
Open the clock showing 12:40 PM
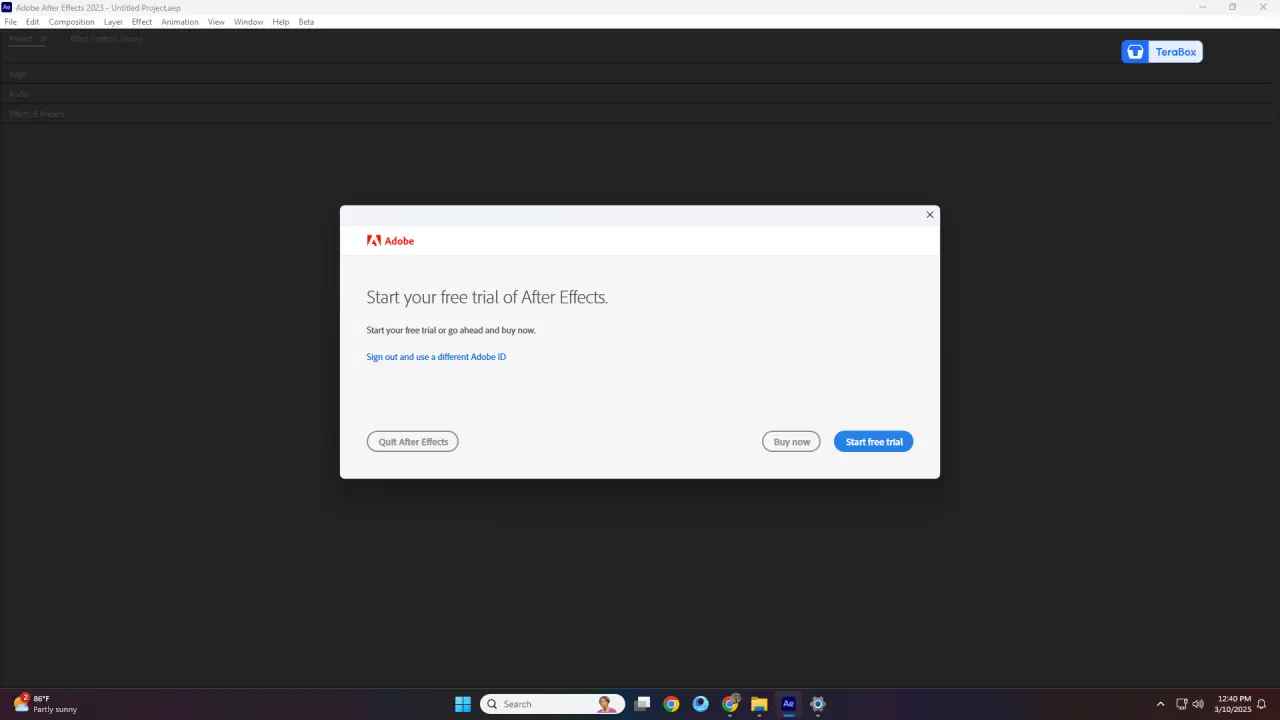(x=1234, y=704)
